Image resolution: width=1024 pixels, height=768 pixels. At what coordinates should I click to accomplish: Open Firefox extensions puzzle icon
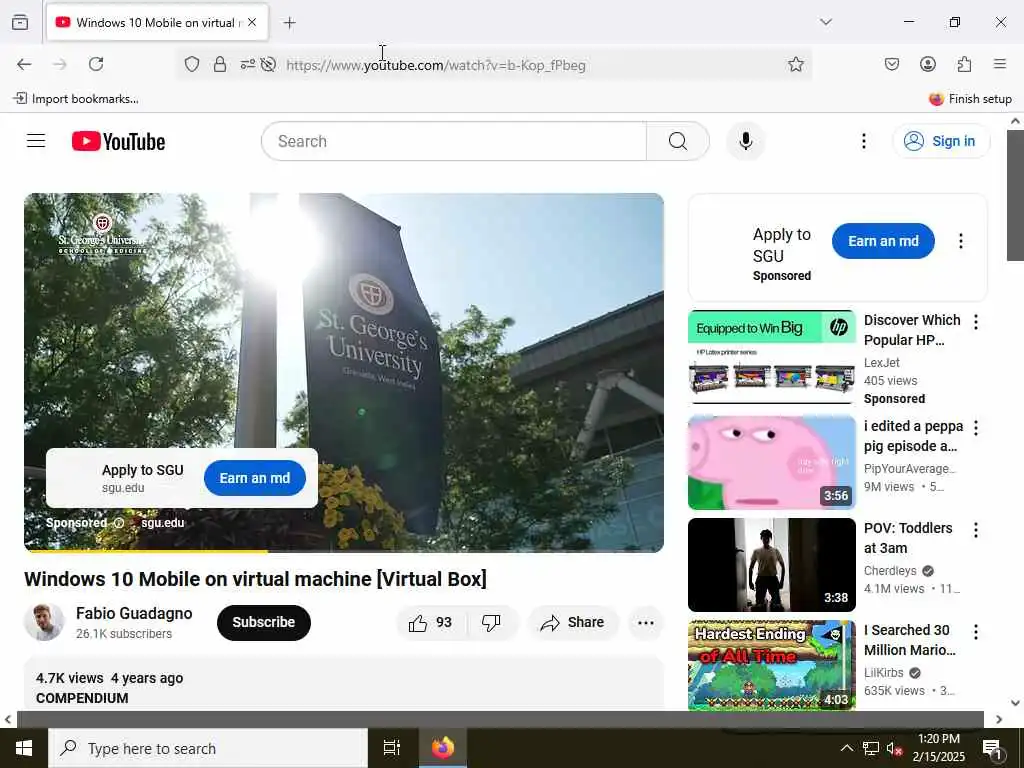point(964,64)
